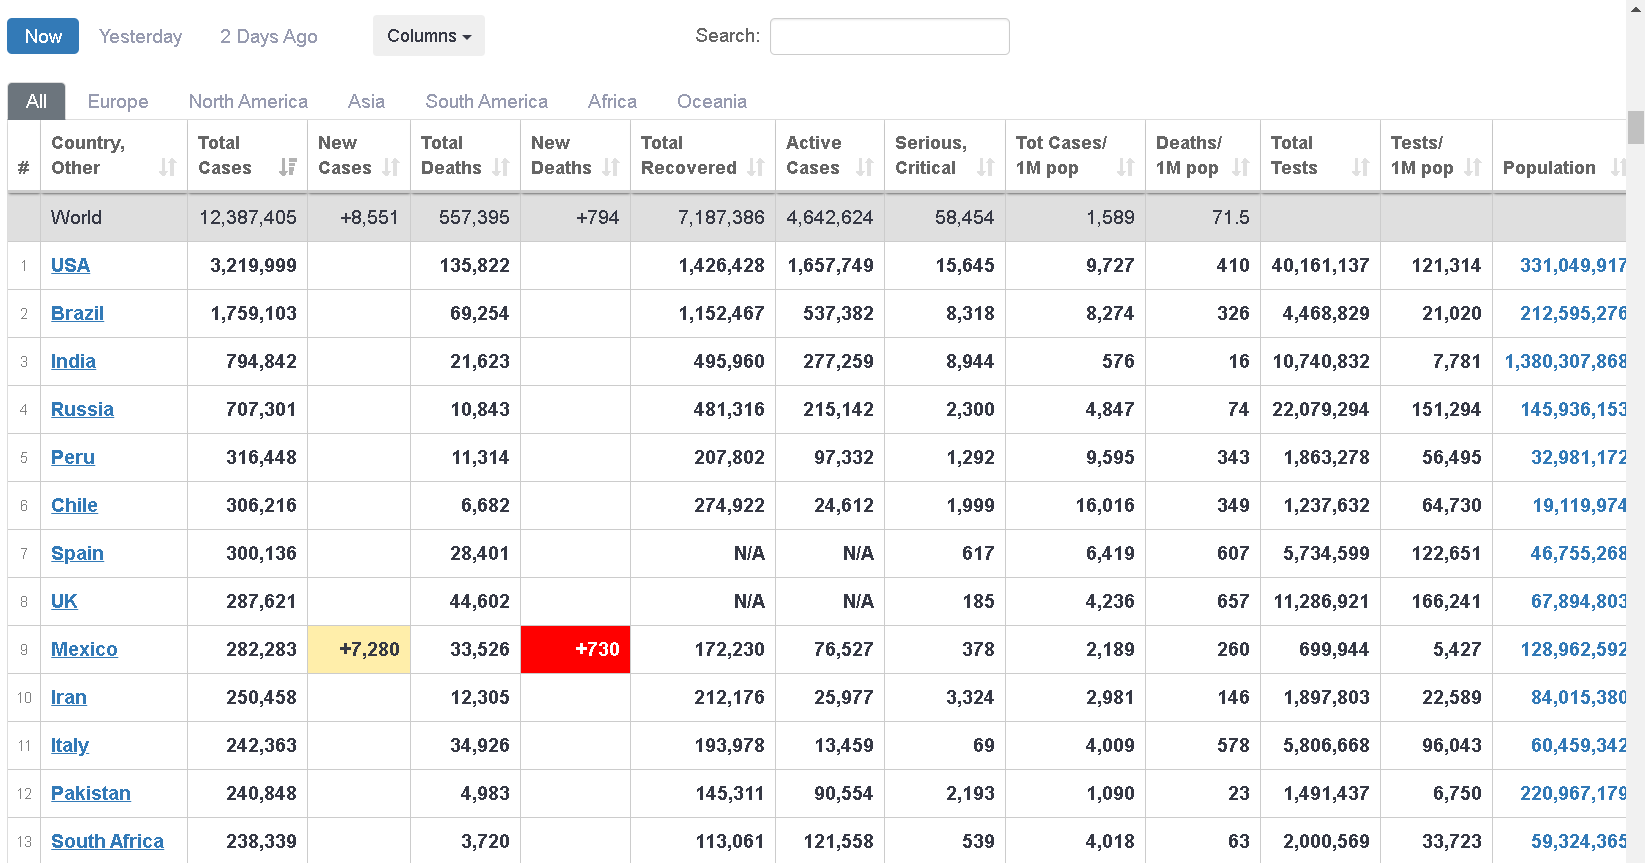Sort by Deaths/1M pop sort icon
Screen dimensions: 1645x863
[1241, 167]
